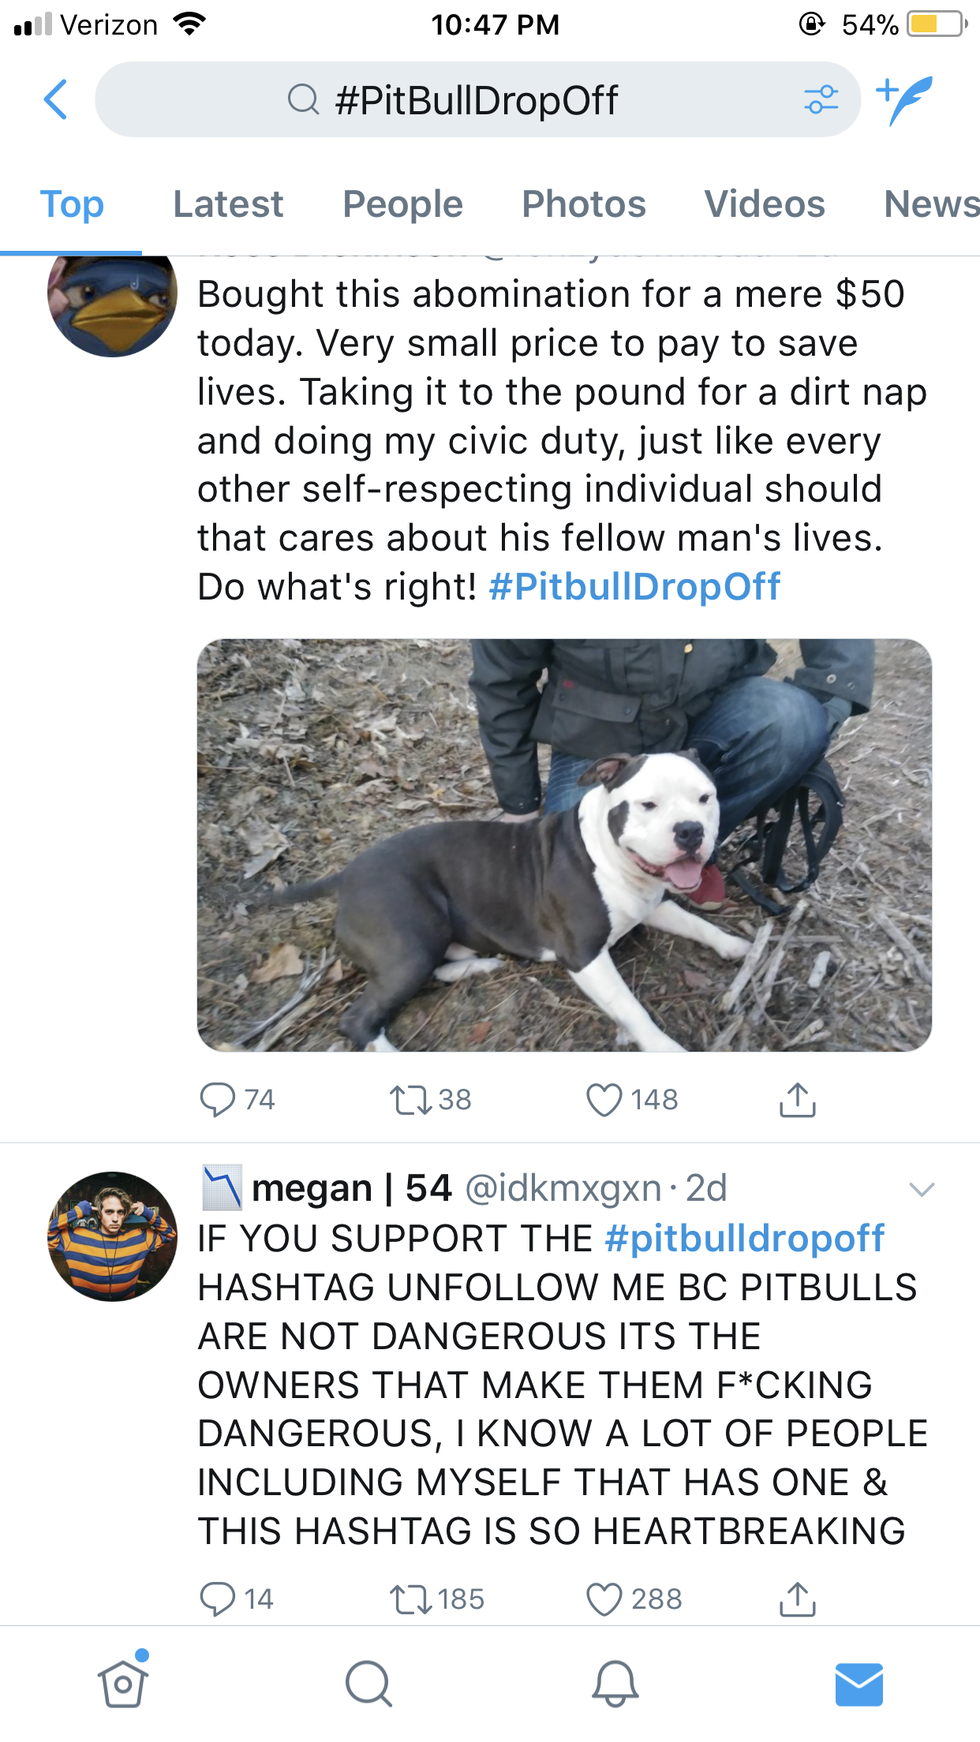Open the @idkmxgxn profile handle
This screenshot has width=980, height=1742.
[564, 1188]
